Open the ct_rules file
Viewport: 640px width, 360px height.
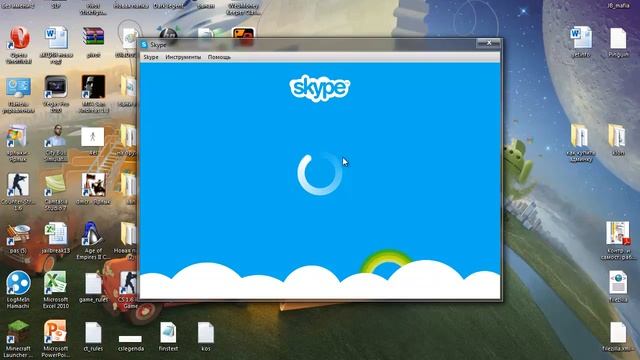93,336
